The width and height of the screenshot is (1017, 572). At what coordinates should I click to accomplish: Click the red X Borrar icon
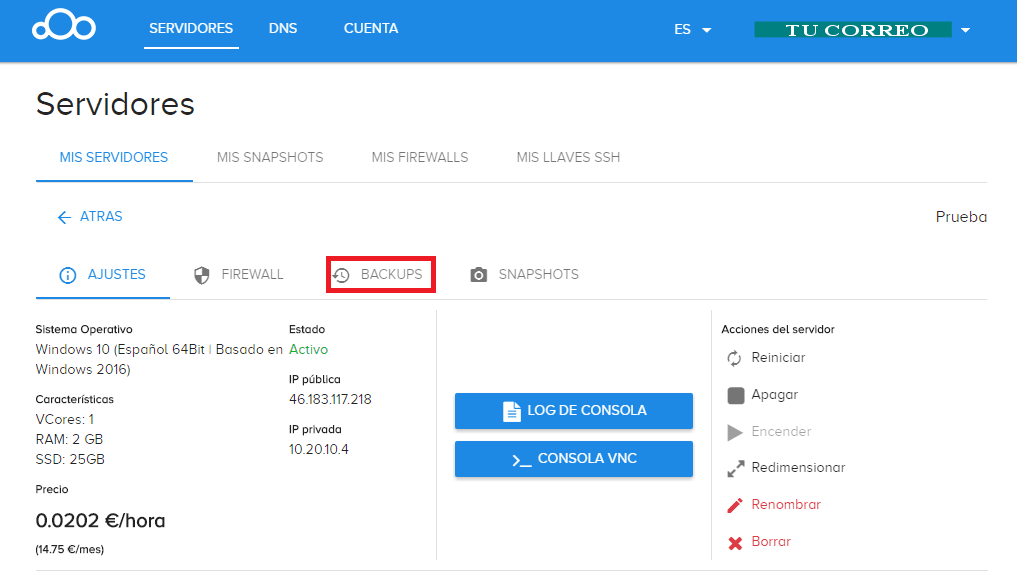735,543
